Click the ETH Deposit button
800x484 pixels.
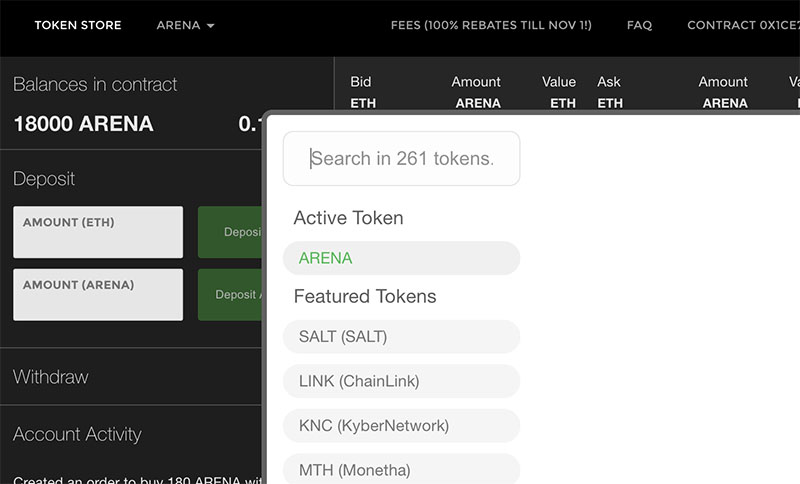click(x=230, y=232)
